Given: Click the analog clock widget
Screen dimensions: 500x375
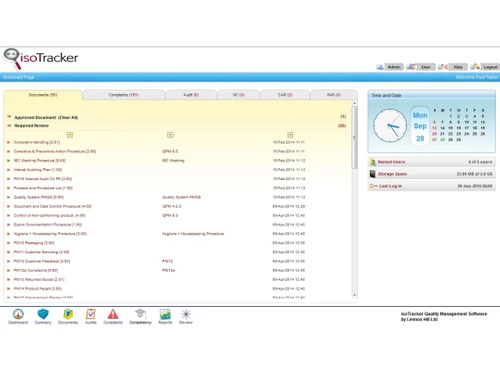Looking at the screenshot, I should click(389, 126).
